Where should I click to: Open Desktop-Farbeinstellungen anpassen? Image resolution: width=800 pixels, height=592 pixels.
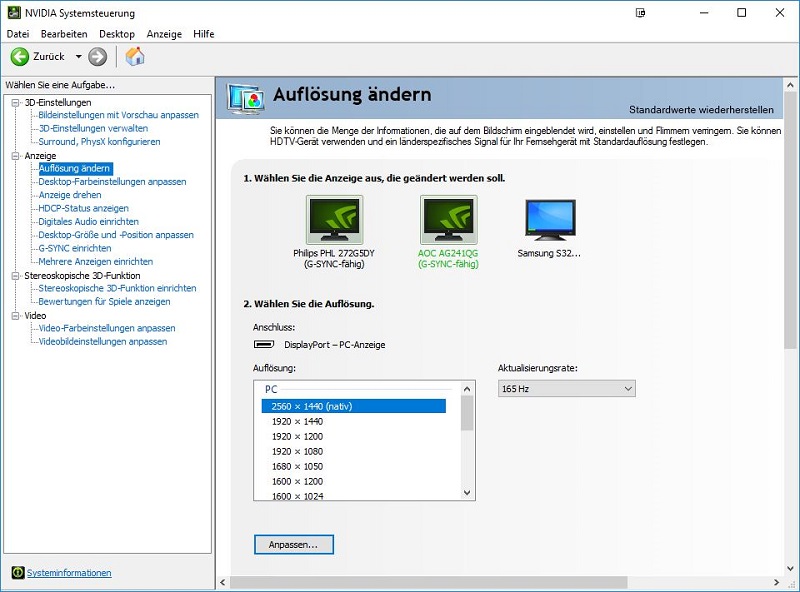pyautogui.click(x=112, y=182)
